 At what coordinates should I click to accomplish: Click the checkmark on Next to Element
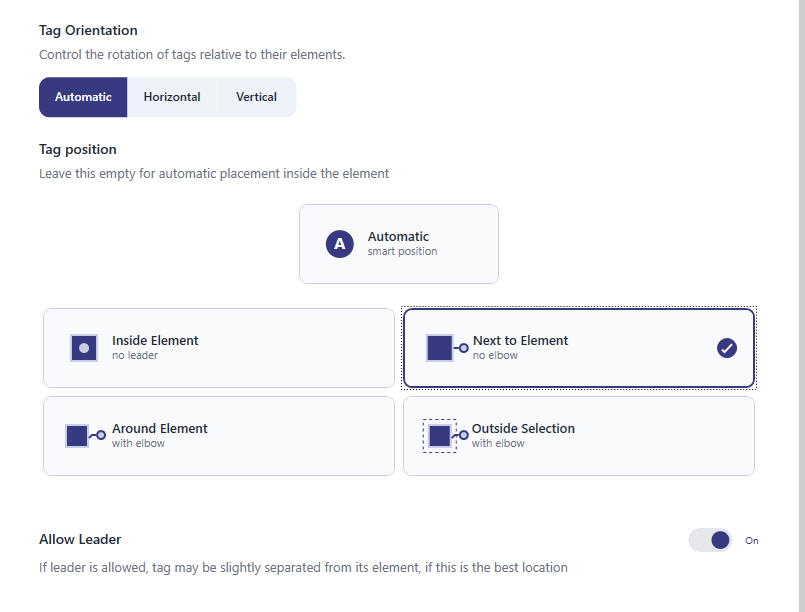pos(727,348)
